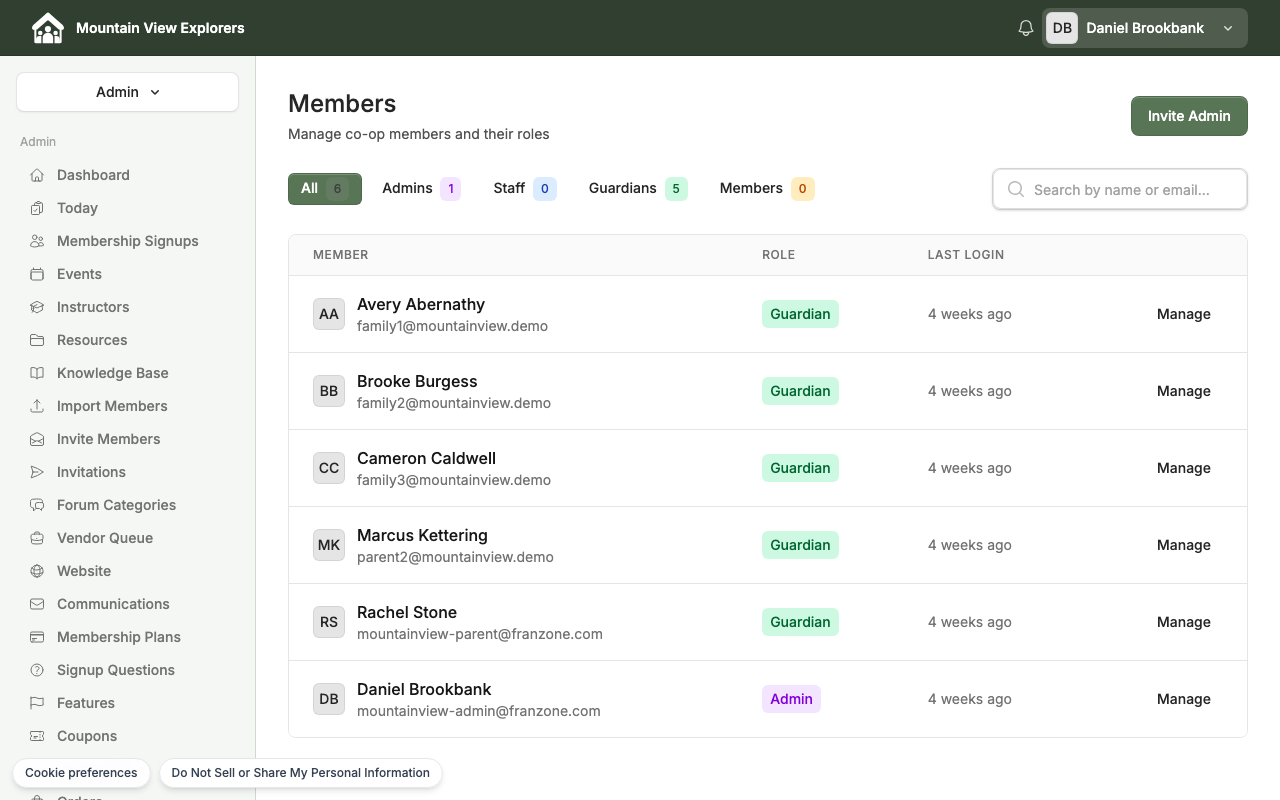The image size is (1280, 800).
Task: Click the Mountain View Explorers title text
Action: tap(160, 28)
